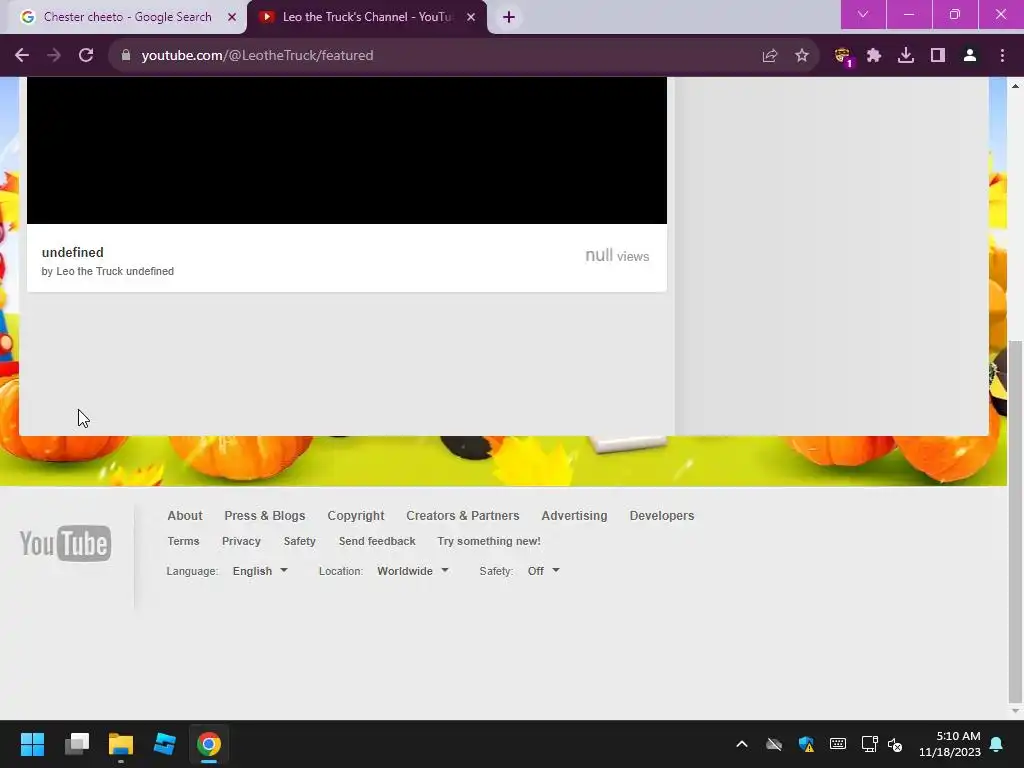Open the Terms footer link
Image resolution: width=1024 pixels, height=768 pixels.
click(183, 541)
